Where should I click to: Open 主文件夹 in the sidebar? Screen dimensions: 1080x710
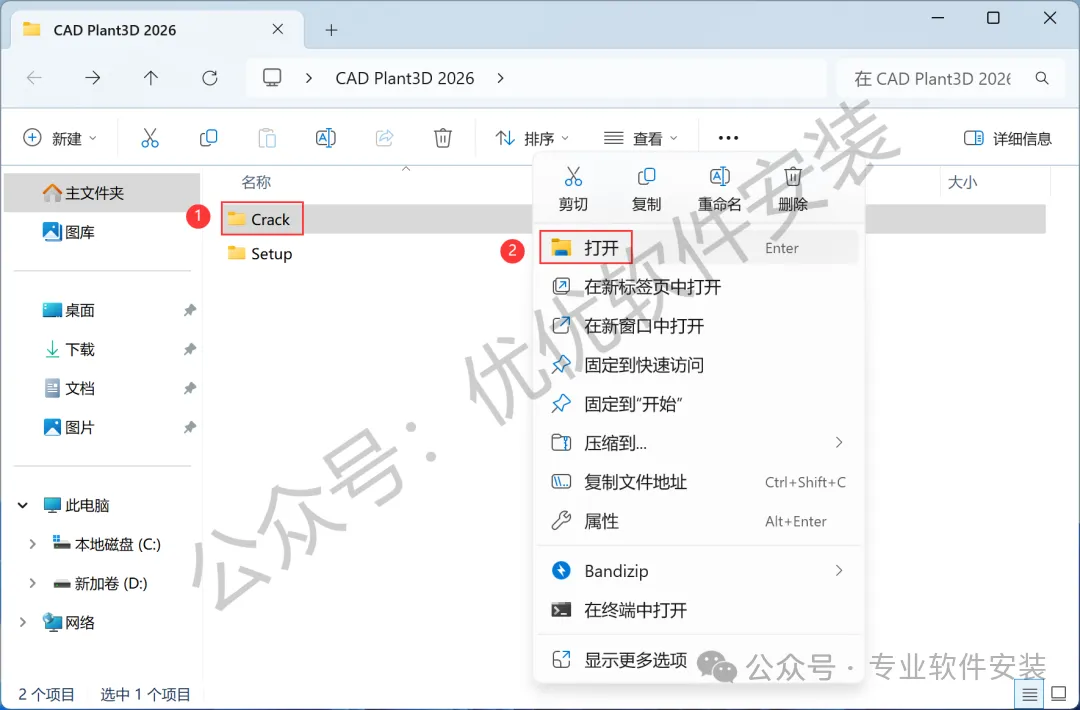pos(102,193)
